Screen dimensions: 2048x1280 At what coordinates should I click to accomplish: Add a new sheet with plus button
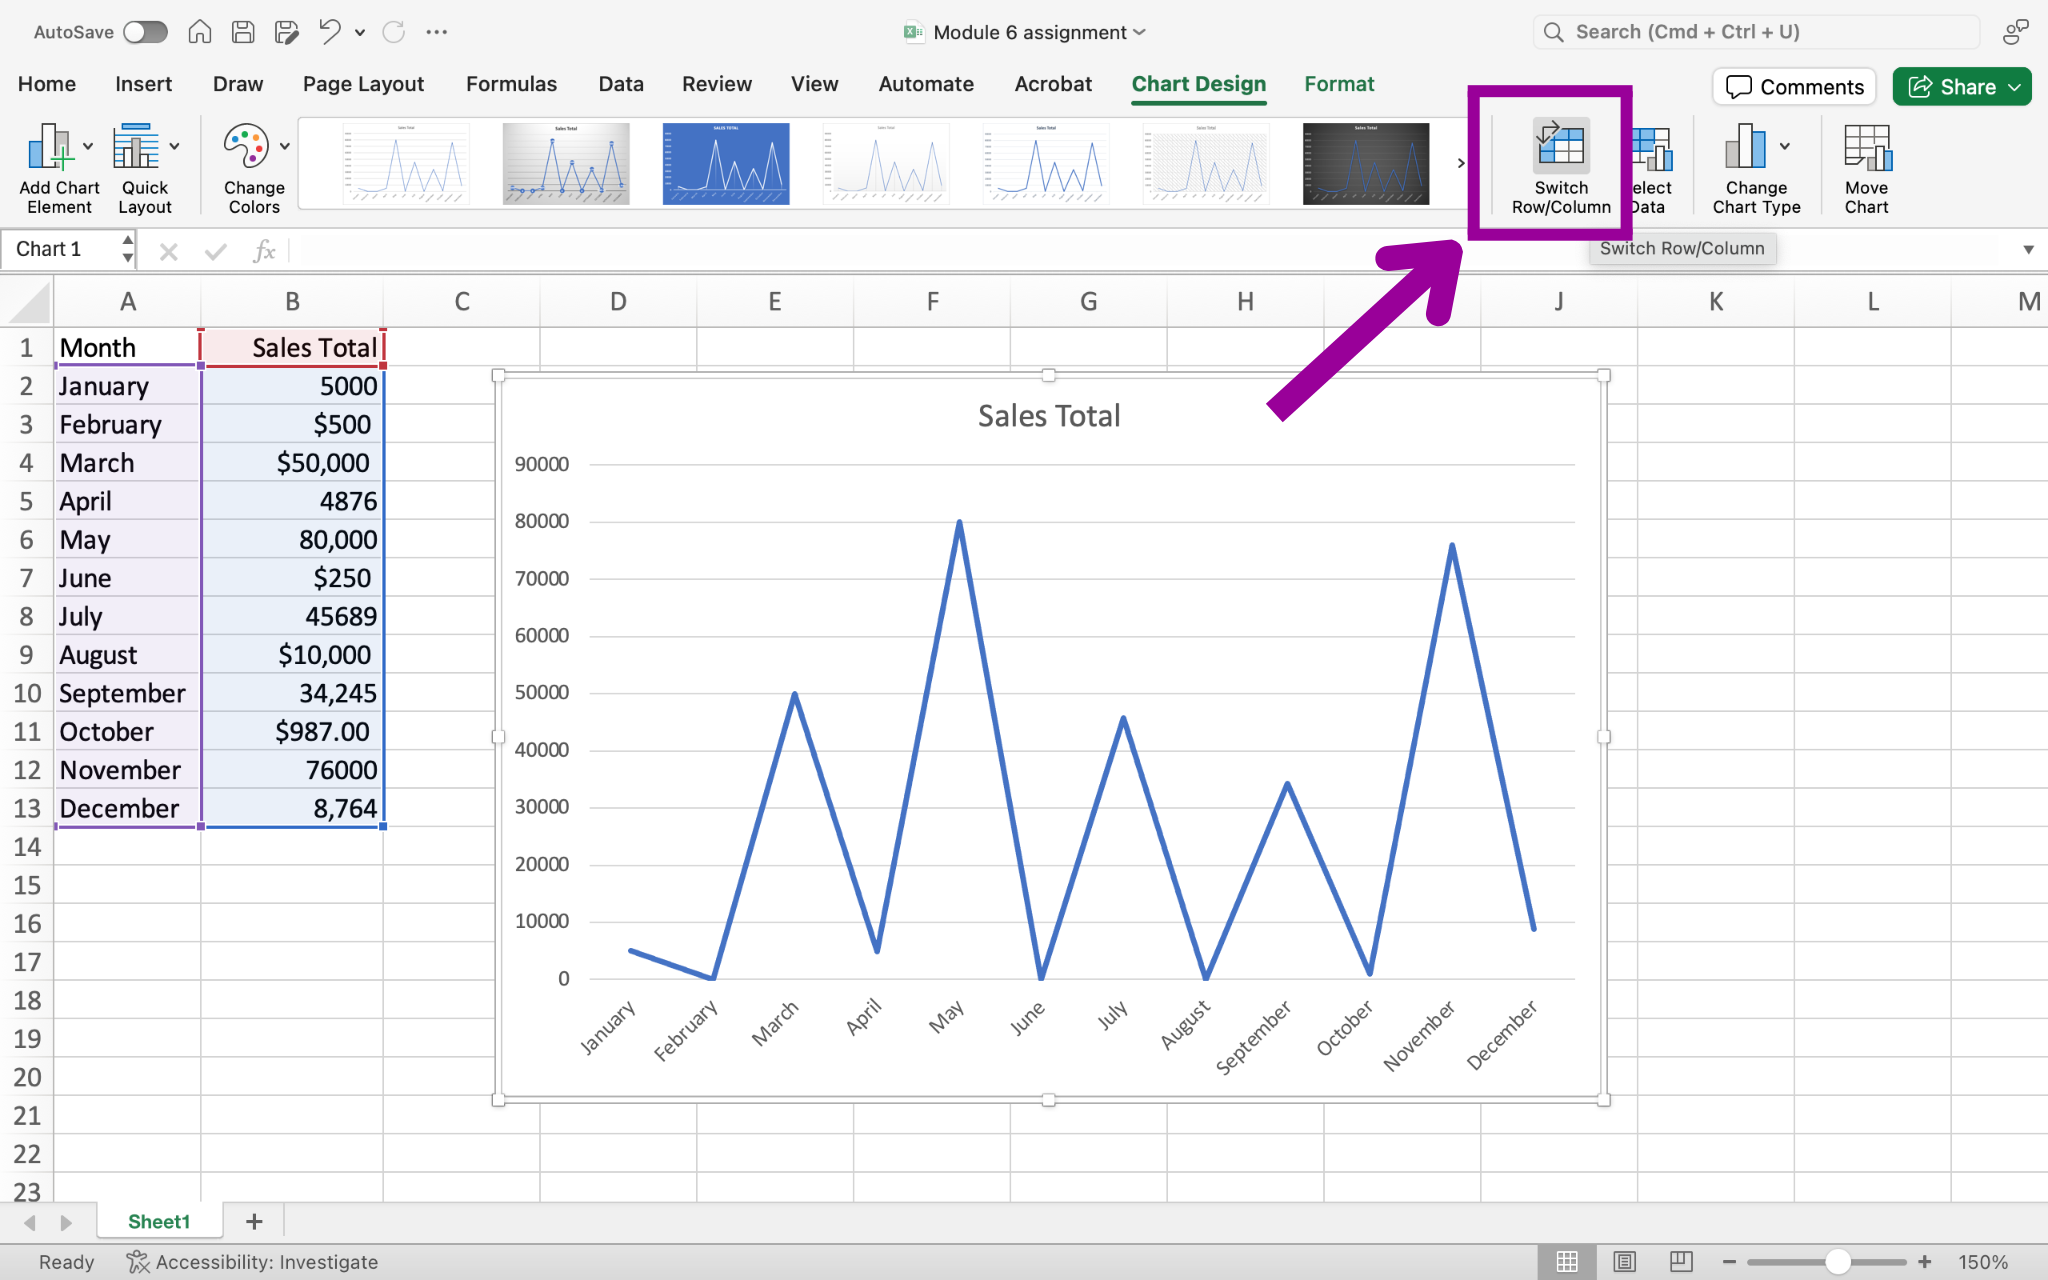pyautogui.click(x=254, y=1221)
